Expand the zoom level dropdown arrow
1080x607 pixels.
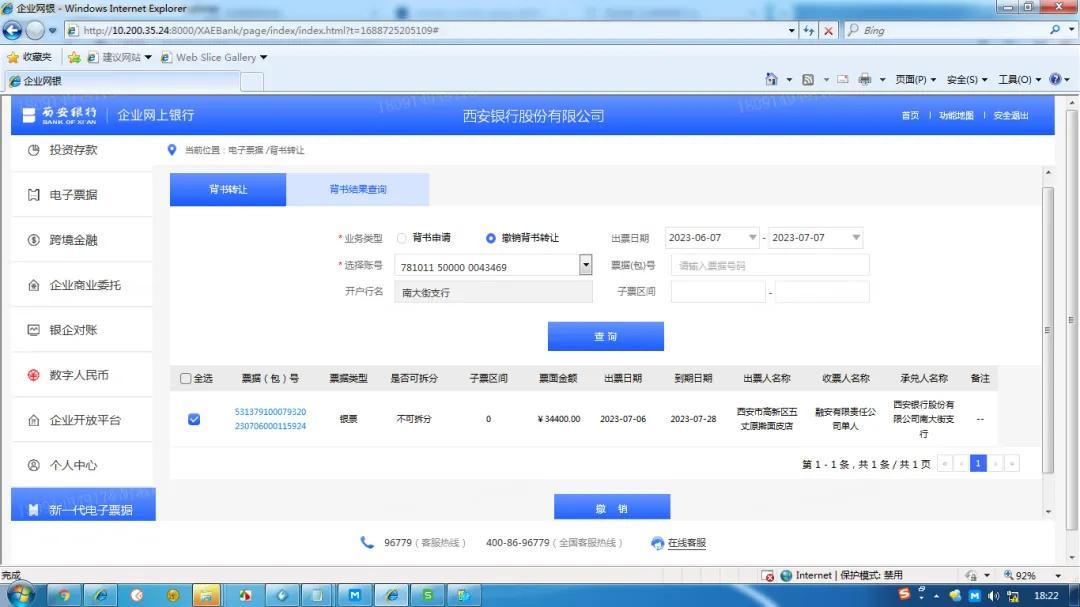point(1058,575)
